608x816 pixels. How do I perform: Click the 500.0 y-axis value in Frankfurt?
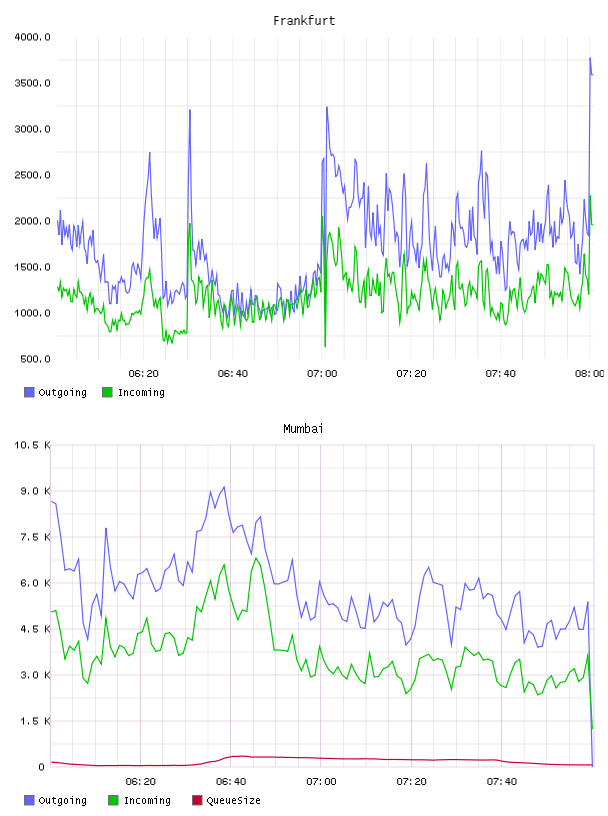point(35,359)
